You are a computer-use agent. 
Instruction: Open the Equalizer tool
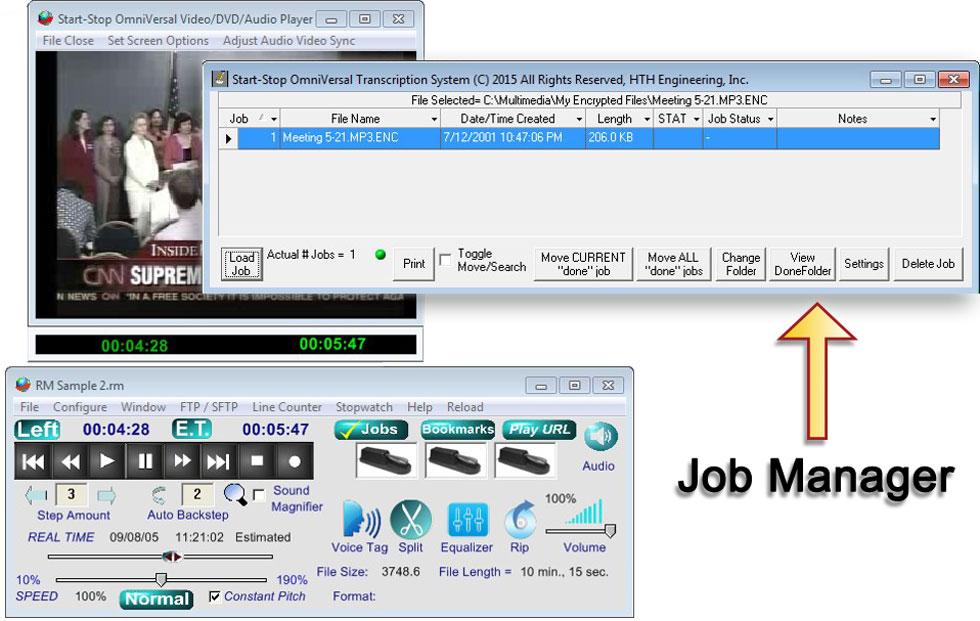tap(468, 519)
